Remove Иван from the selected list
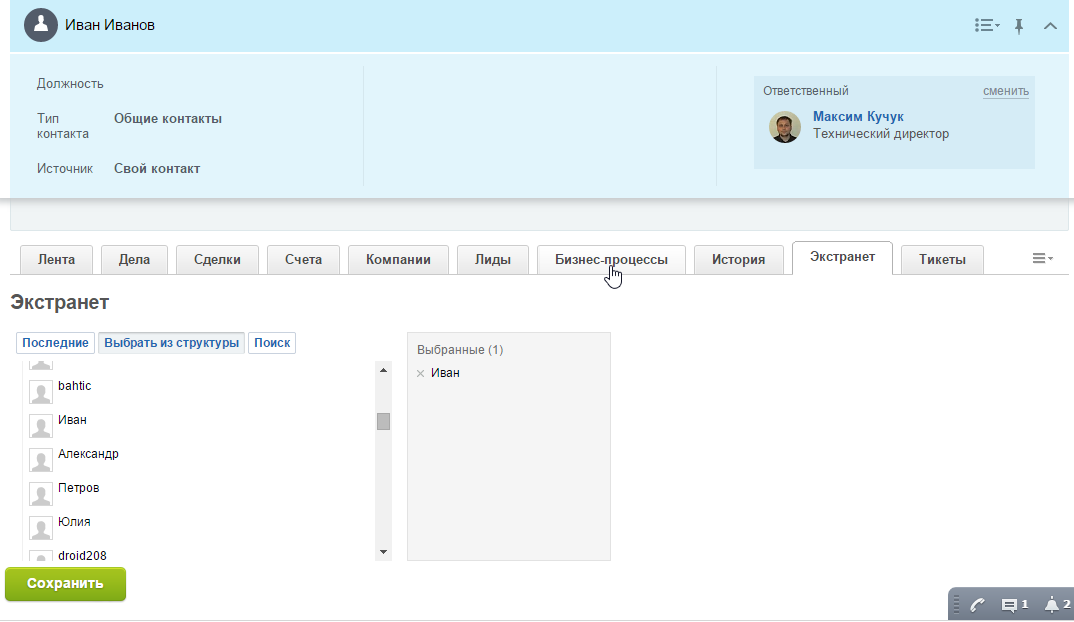The image size is (1074, 622). pos(419,372)
